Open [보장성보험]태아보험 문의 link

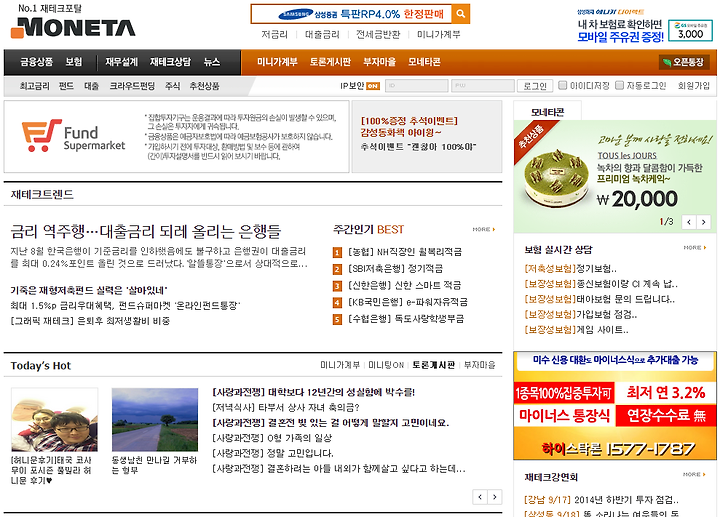point(599,299)
